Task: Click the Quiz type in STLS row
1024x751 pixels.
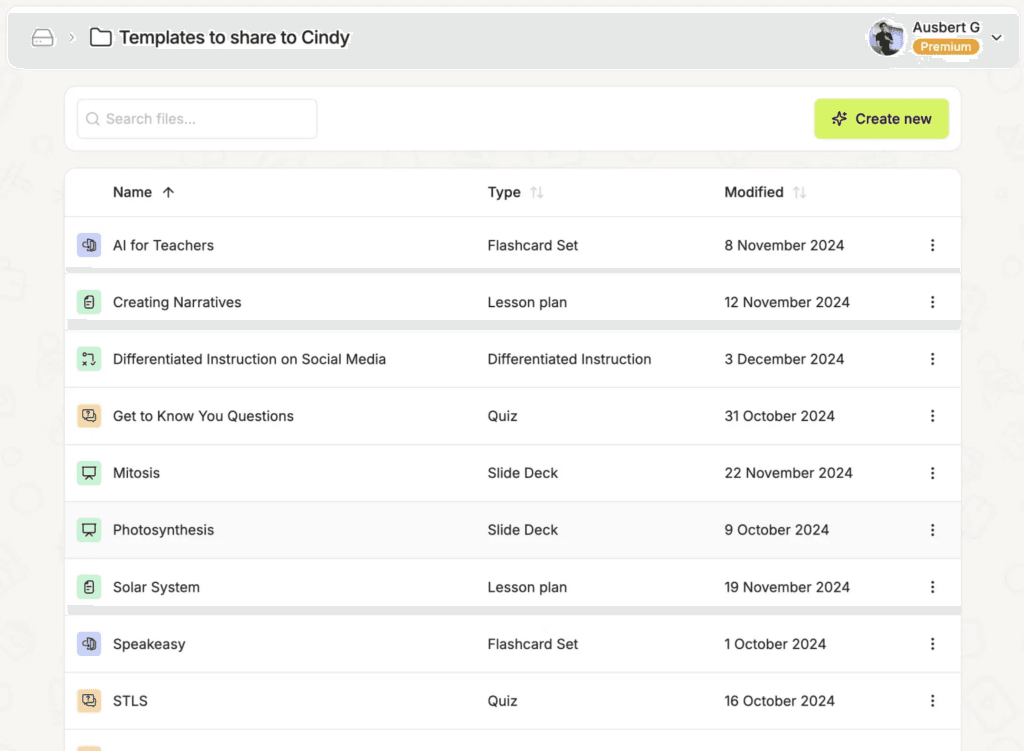Action: pos(502,701)
